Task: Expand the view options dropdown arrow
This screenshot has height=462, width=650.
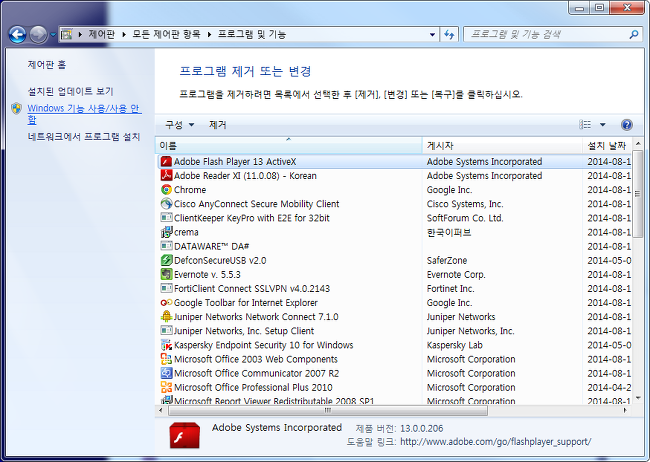Action: coord(603,124)
